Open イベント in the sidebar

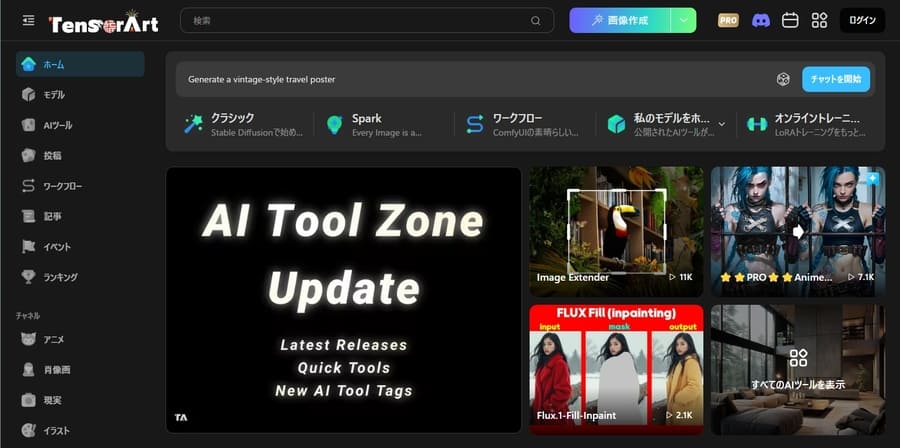click(80, 247)
